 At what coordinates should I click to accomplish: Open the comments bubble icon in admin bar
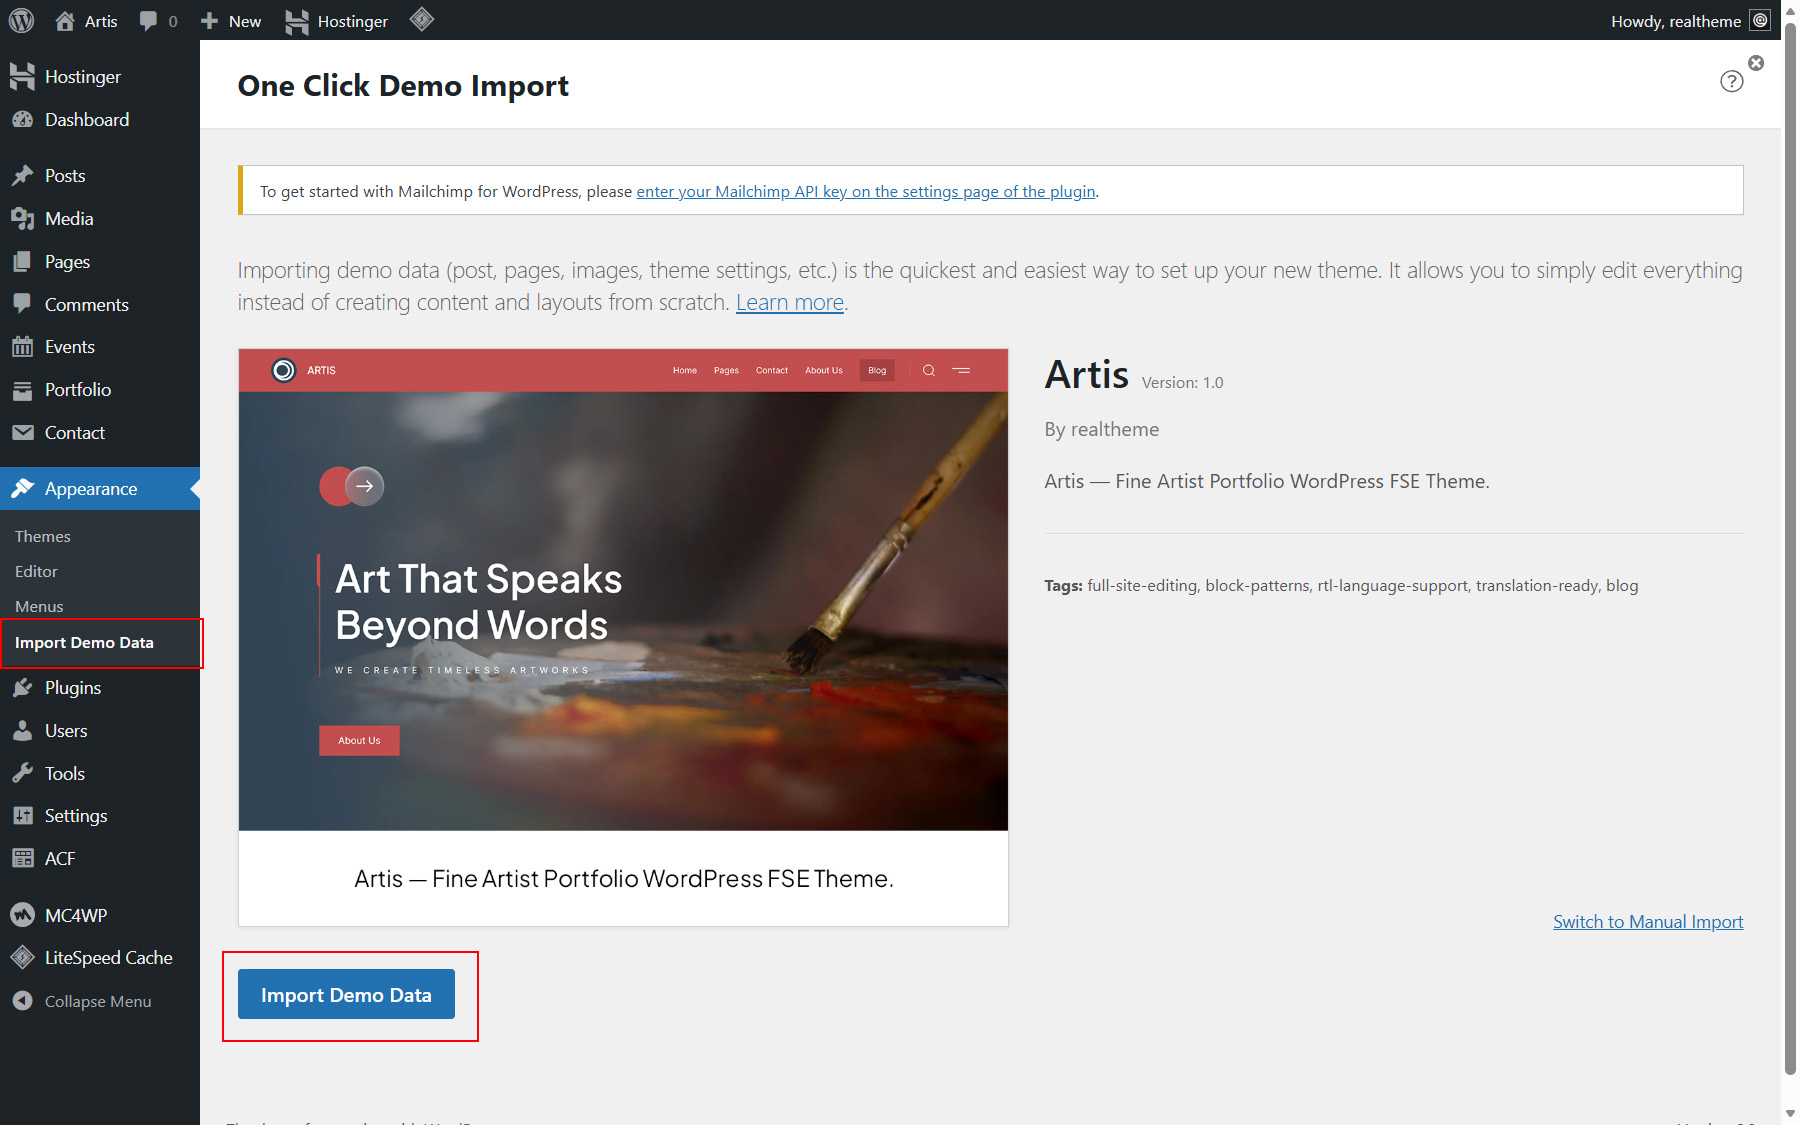click(148, 21)
